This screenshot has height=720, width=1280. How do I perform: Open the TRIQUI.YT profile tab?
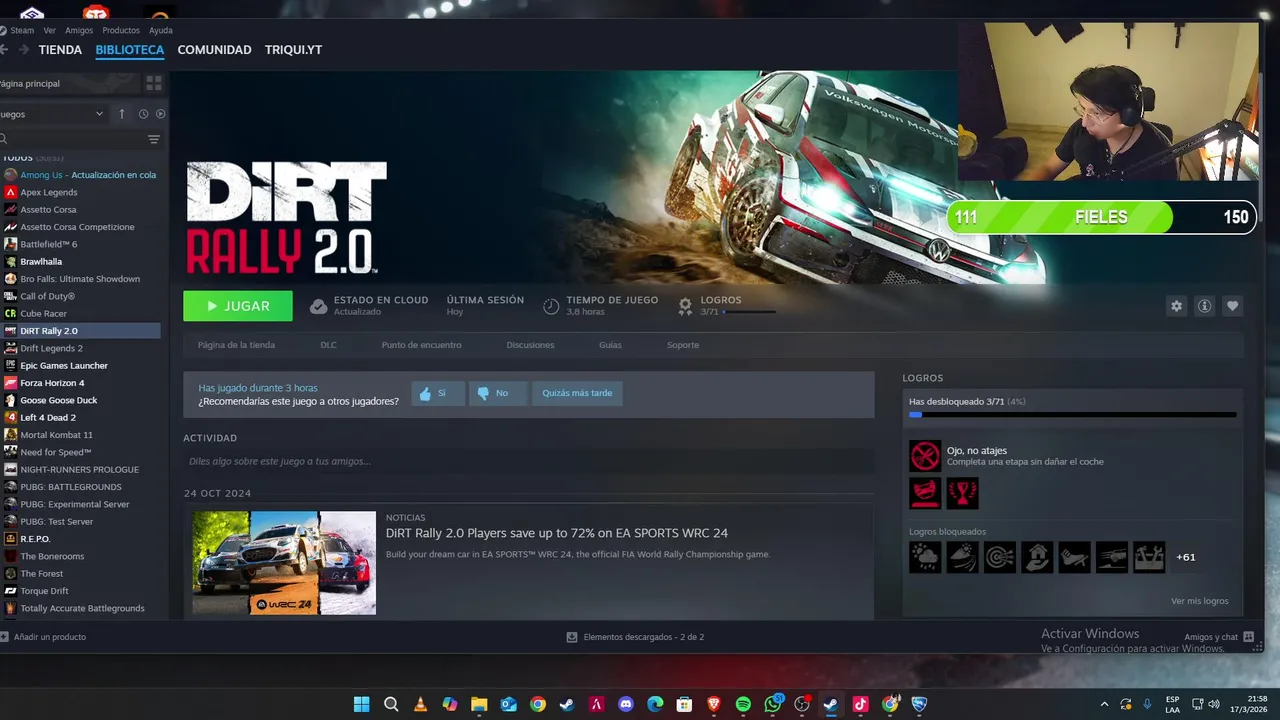(293, 49)
